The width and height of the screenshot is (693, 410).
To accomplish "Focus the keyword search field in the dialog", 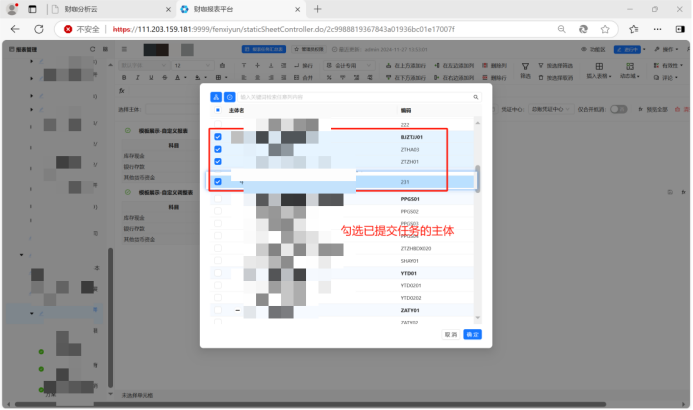I will 355,97.
